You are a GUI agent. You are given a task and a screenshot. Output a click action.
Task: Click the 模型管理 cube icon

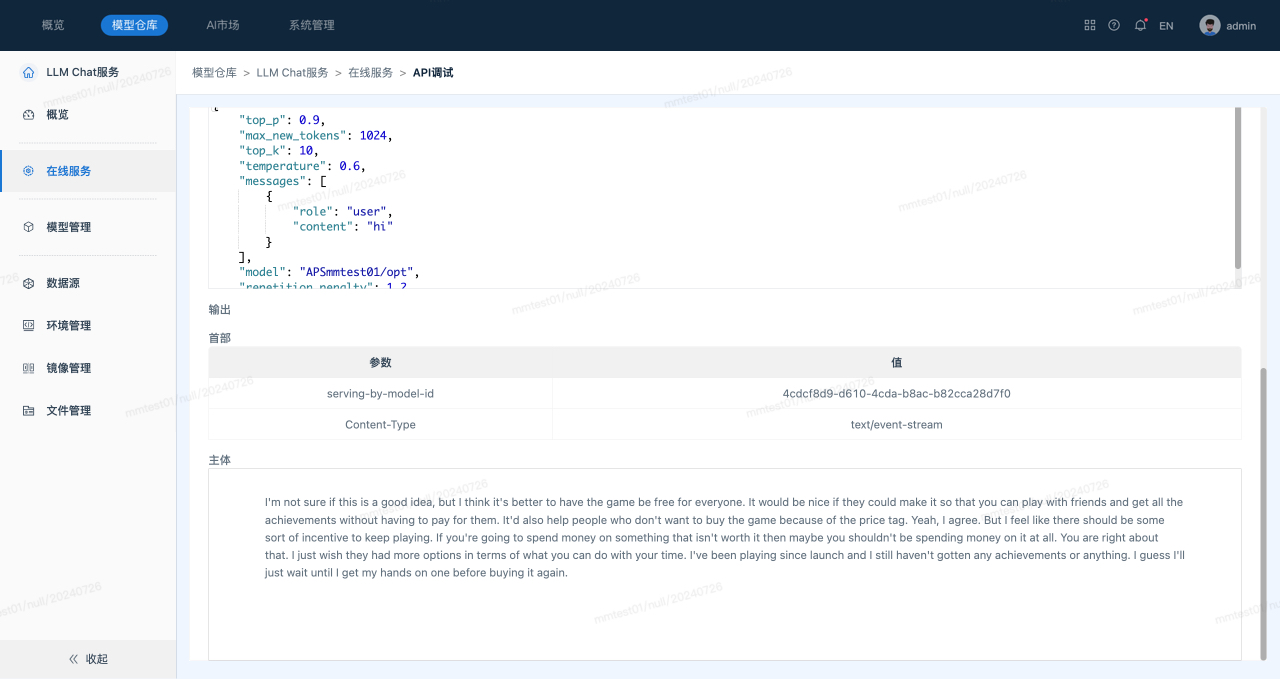28,227
